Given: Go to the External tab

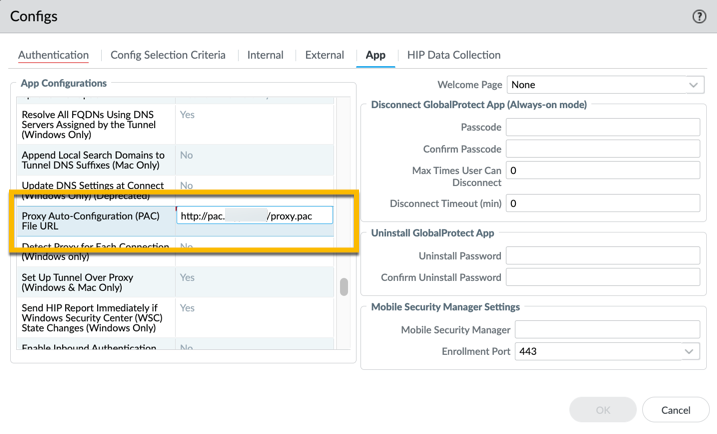Looking at the screenshot, I should point(324,55).
